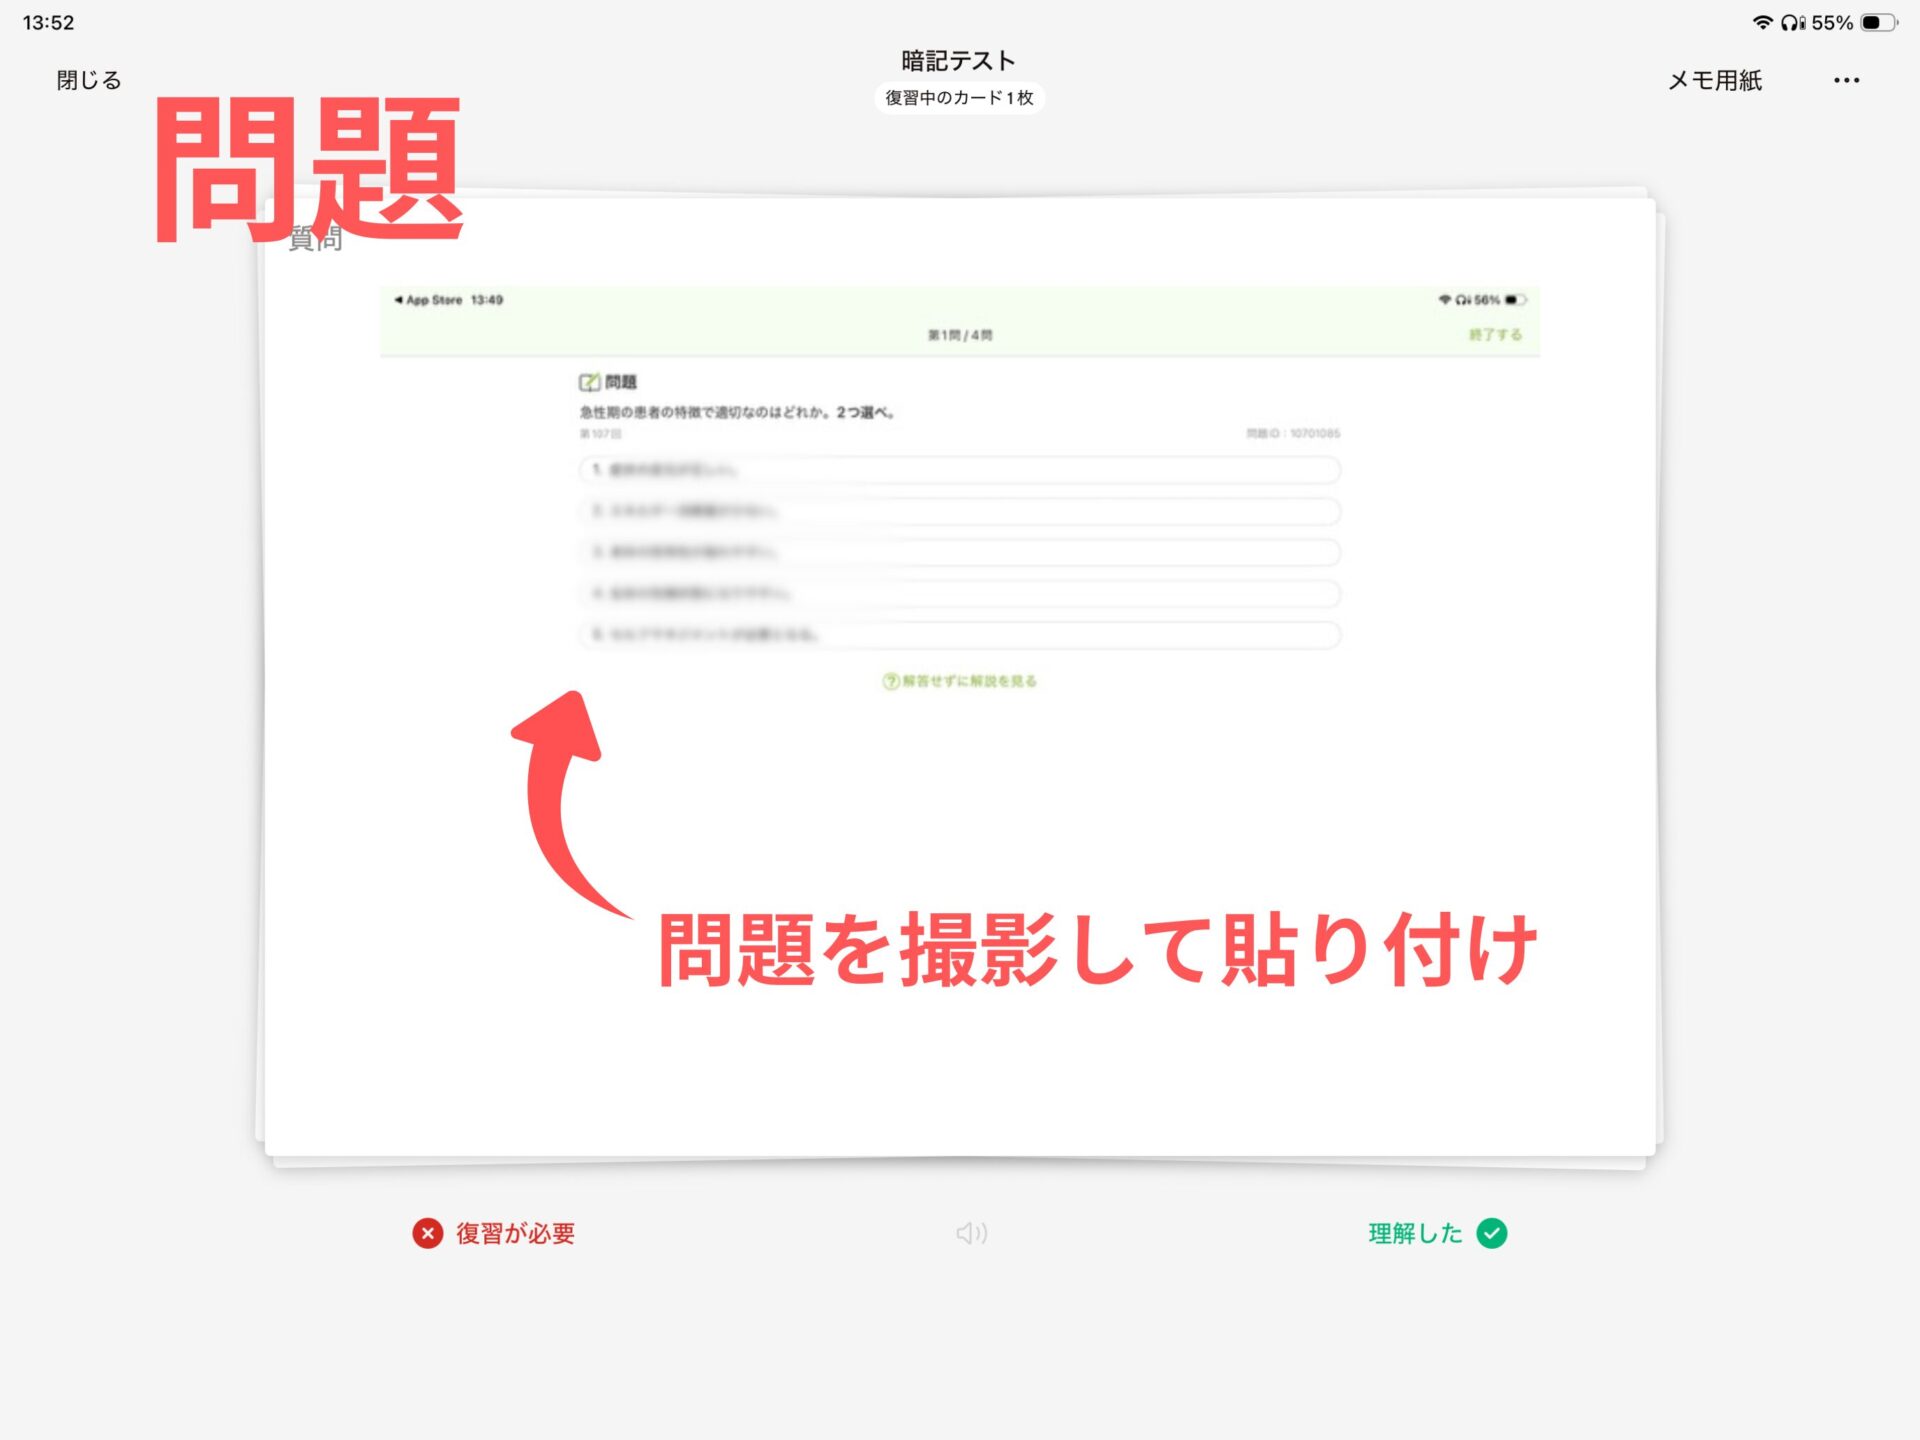
Task: Tap the 復習中のカード1枚 pill label
Action: point(959,98)
